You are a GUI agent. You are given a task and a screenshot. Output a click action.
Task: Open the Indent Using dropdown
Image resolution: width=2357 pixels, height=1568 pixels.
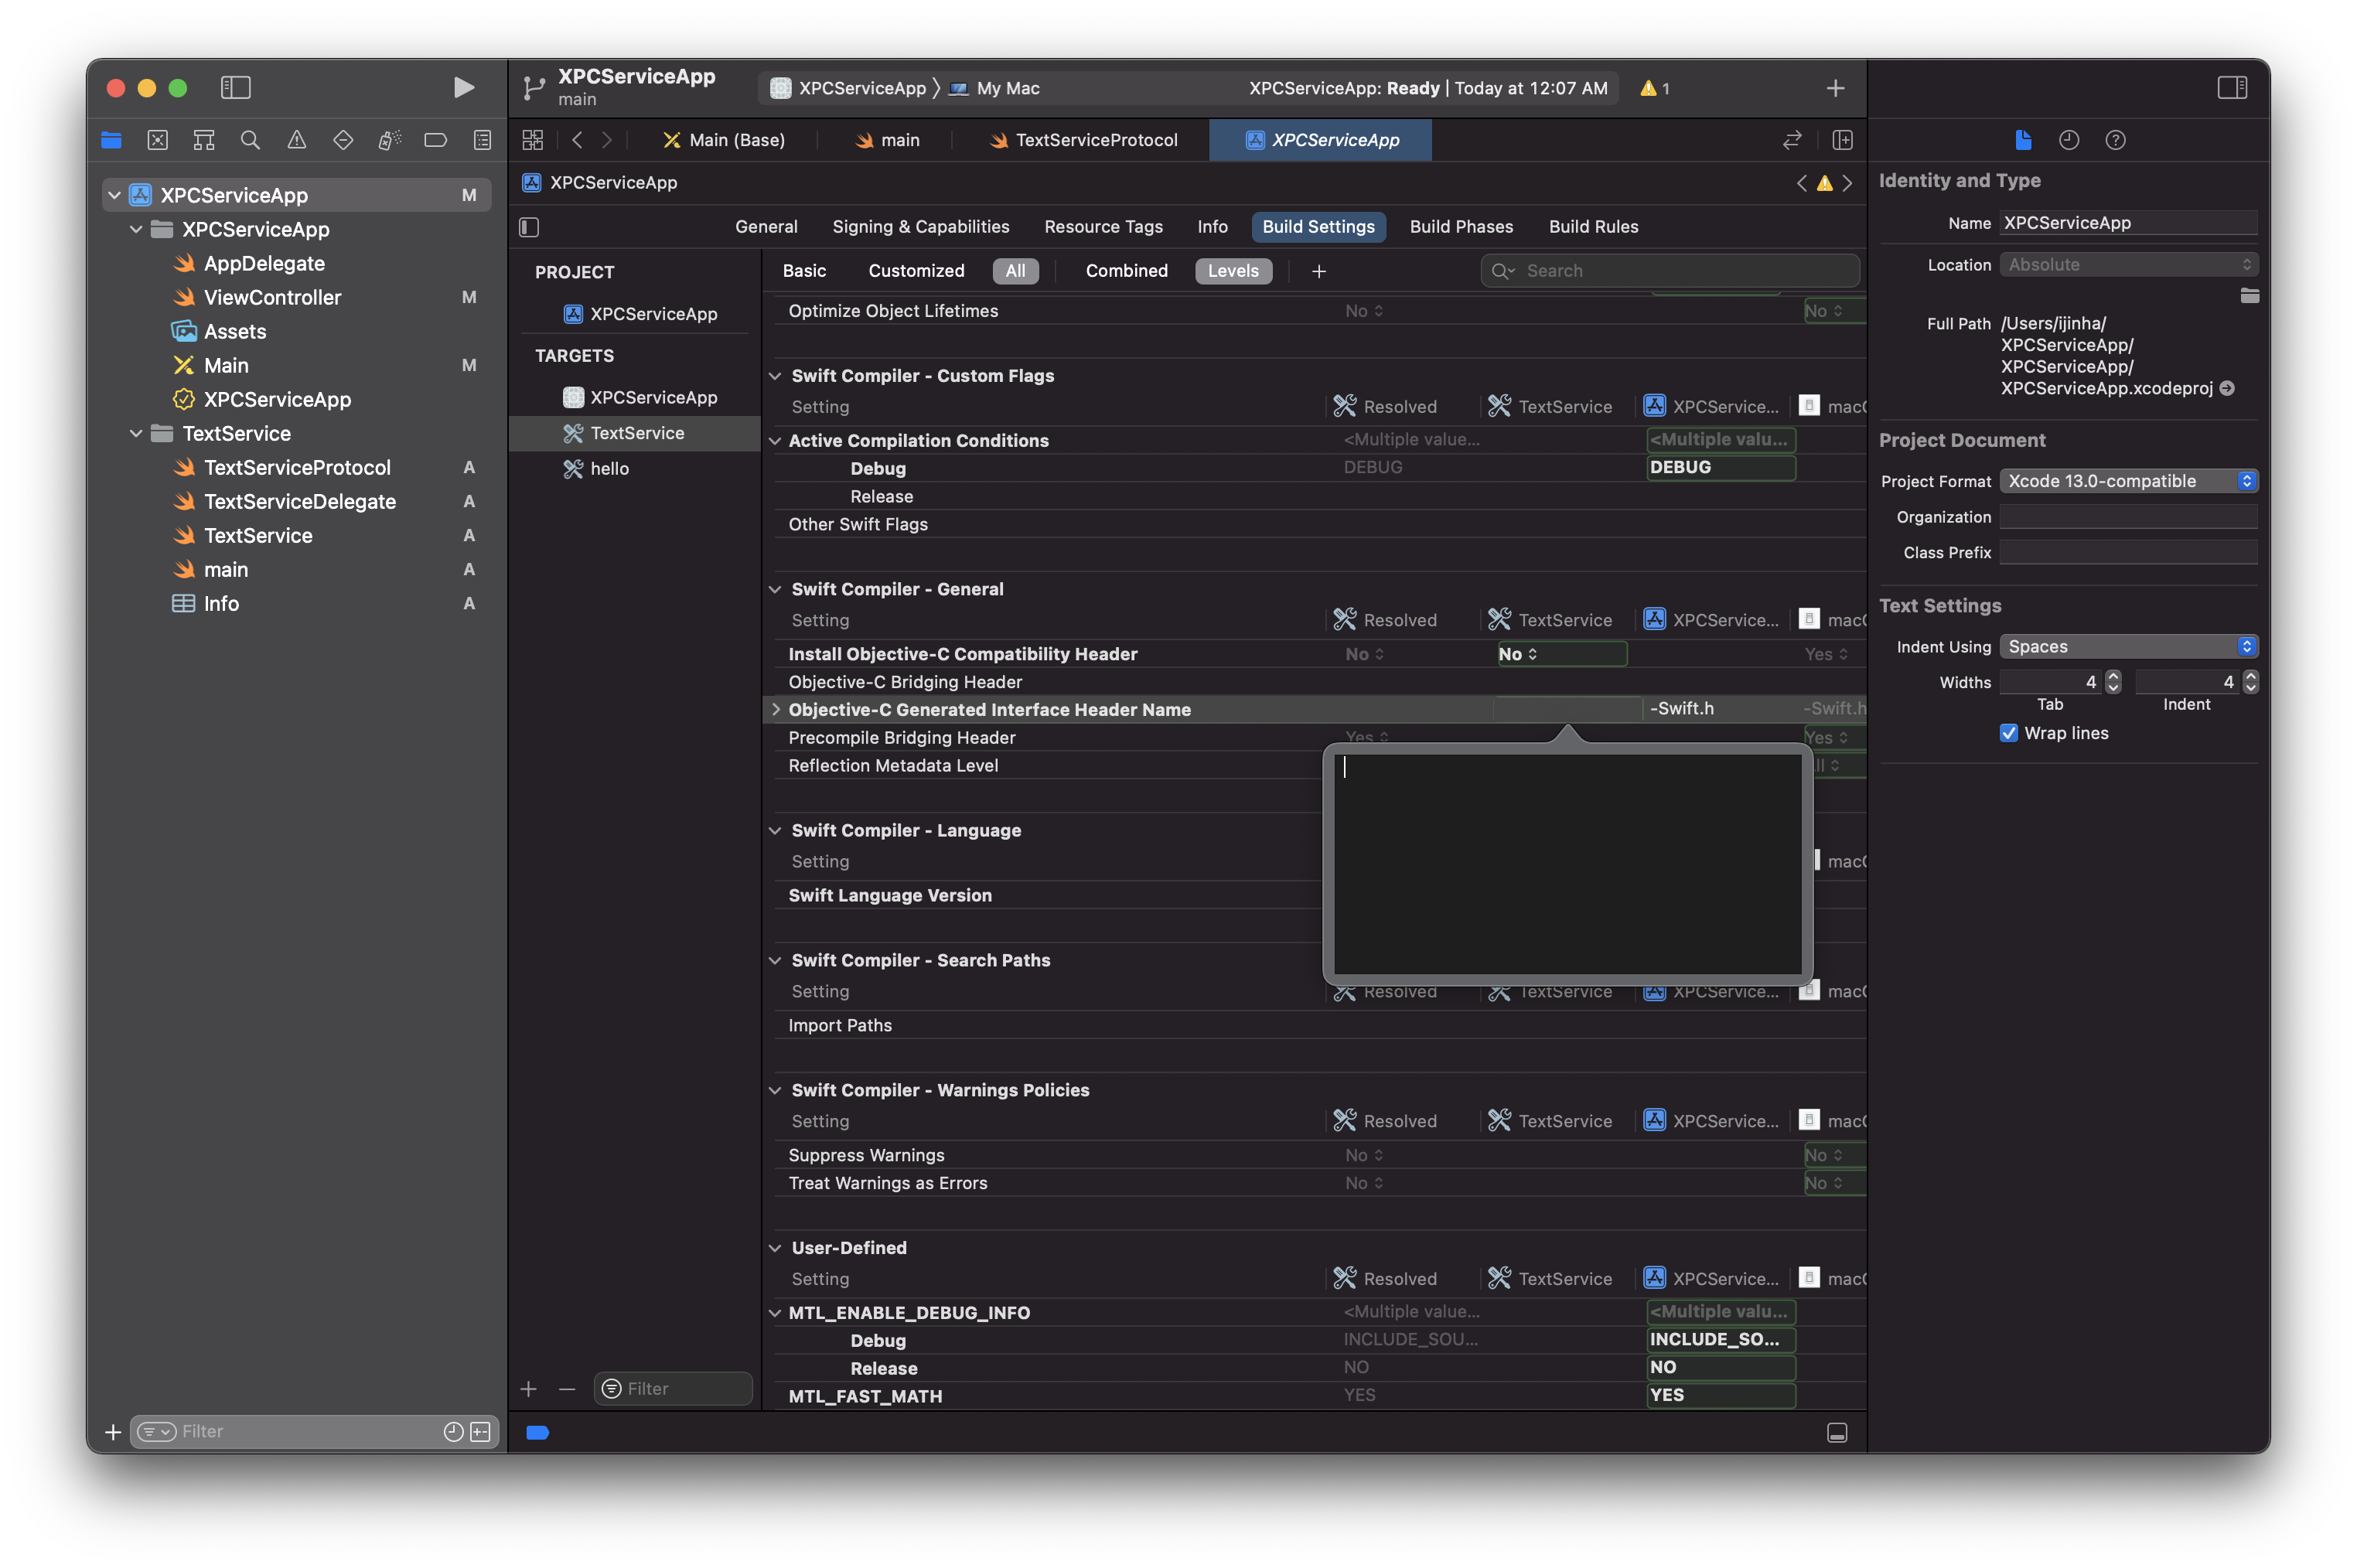pos(2128,647)
